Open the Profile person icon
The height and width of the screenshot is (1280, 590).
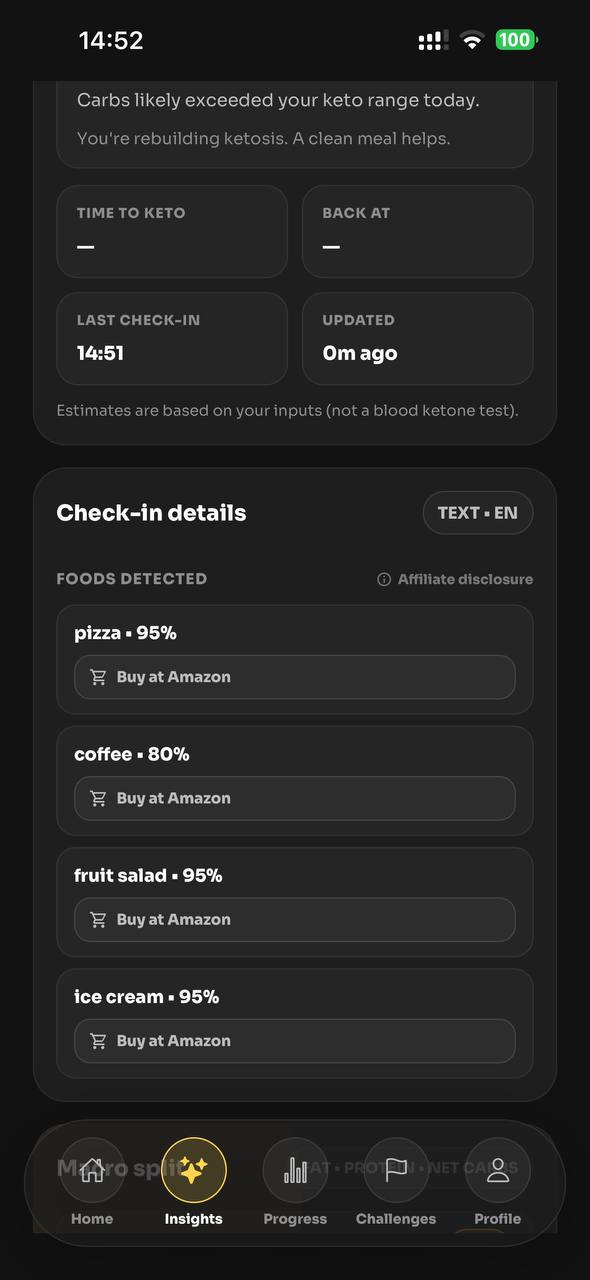coord(498,1170)
